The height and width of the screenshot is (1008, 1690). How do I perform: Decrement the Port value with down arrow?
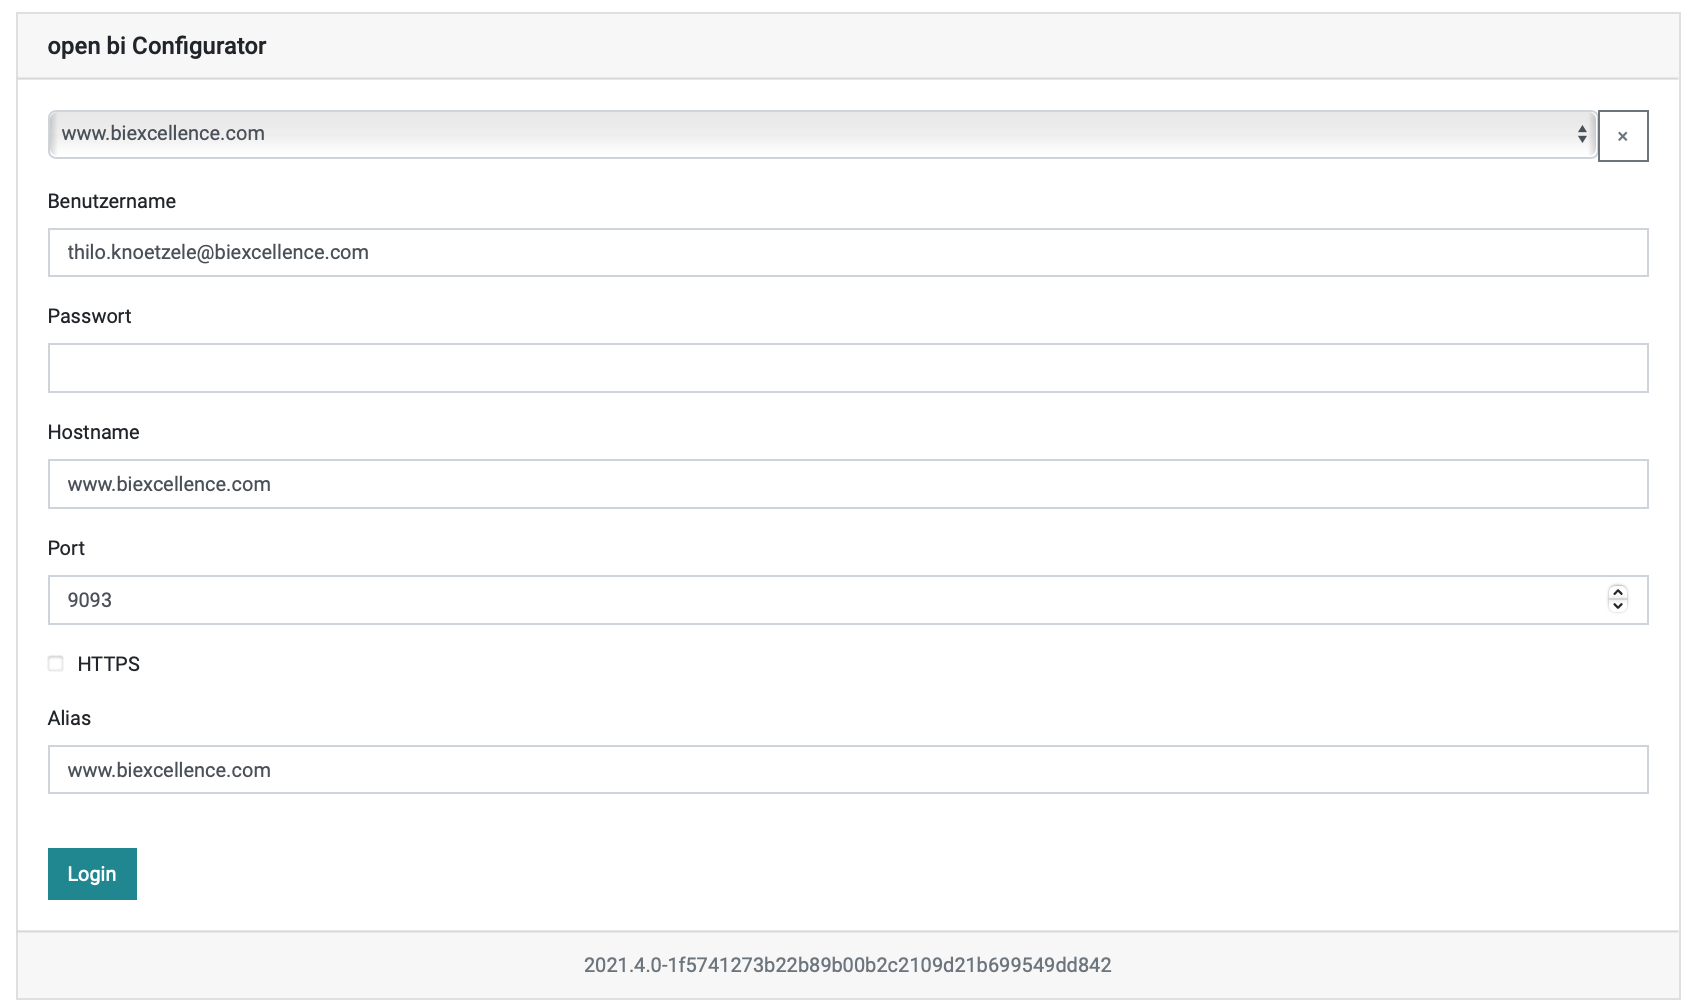1618,606
